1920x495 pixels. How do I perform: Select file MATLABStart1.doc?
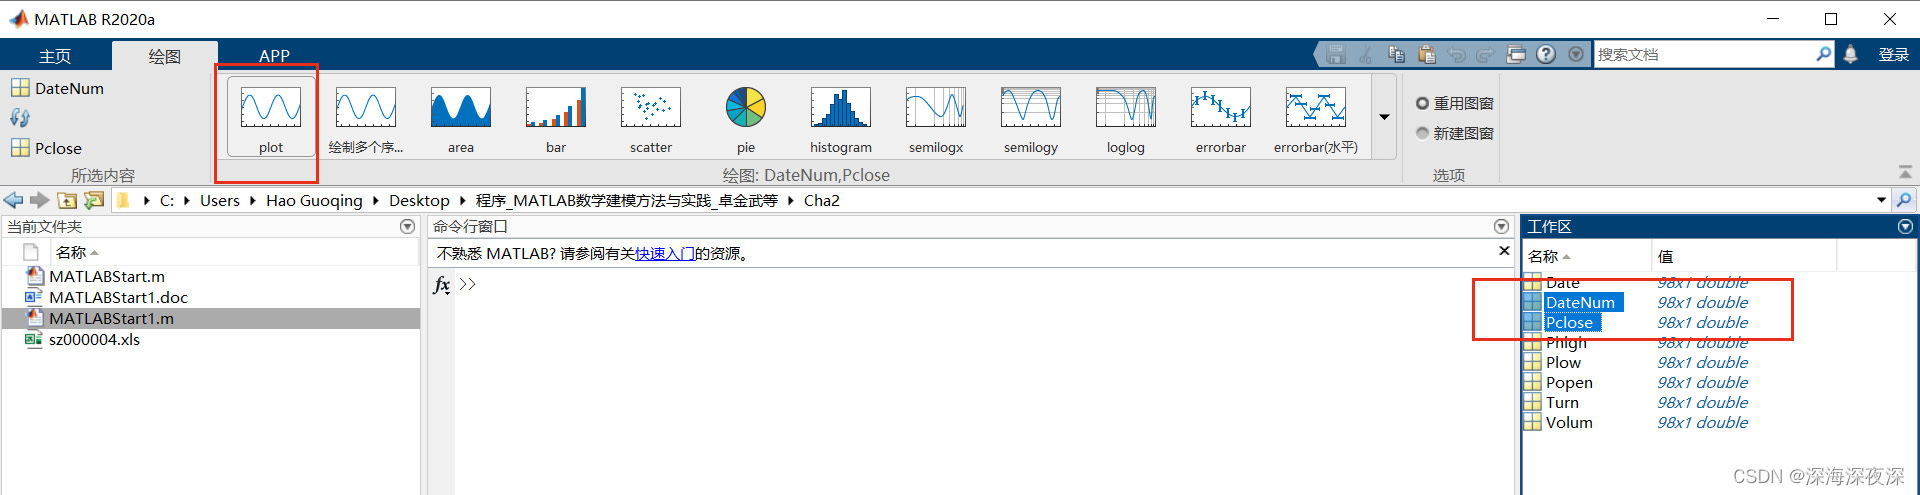(x=118, y=298)
